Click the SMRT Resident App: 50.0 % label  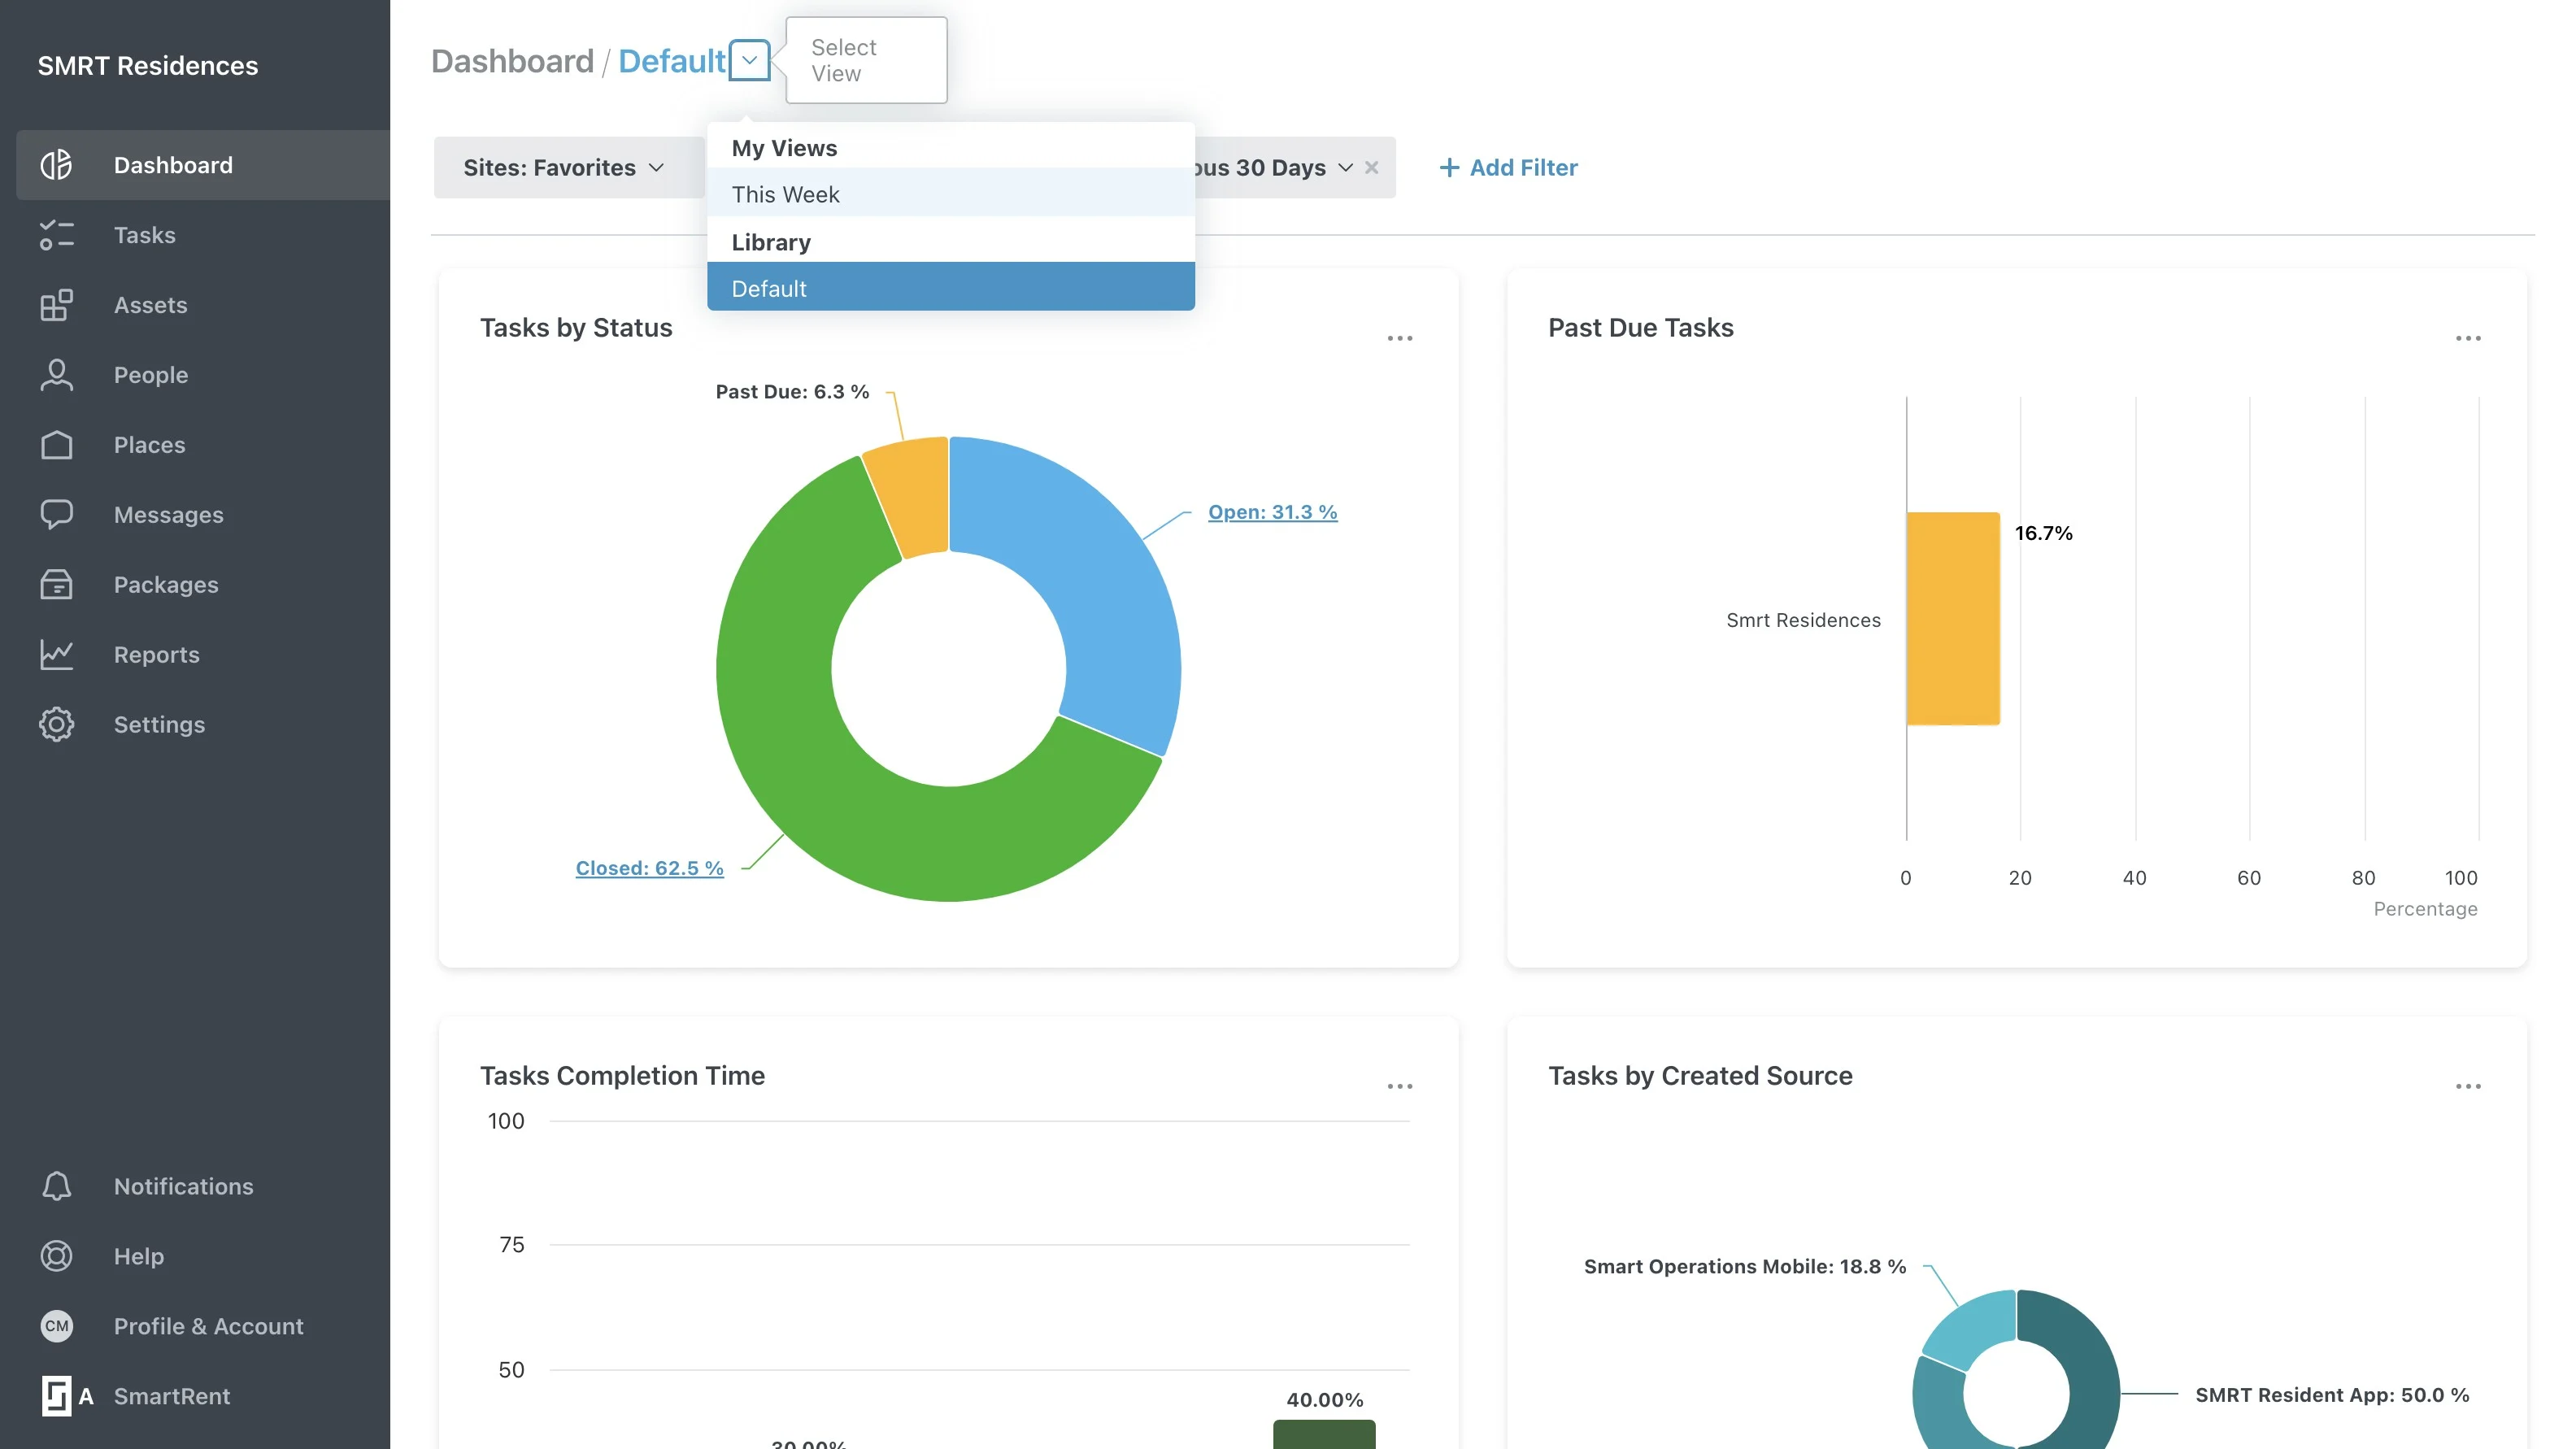[2332, 1394]
